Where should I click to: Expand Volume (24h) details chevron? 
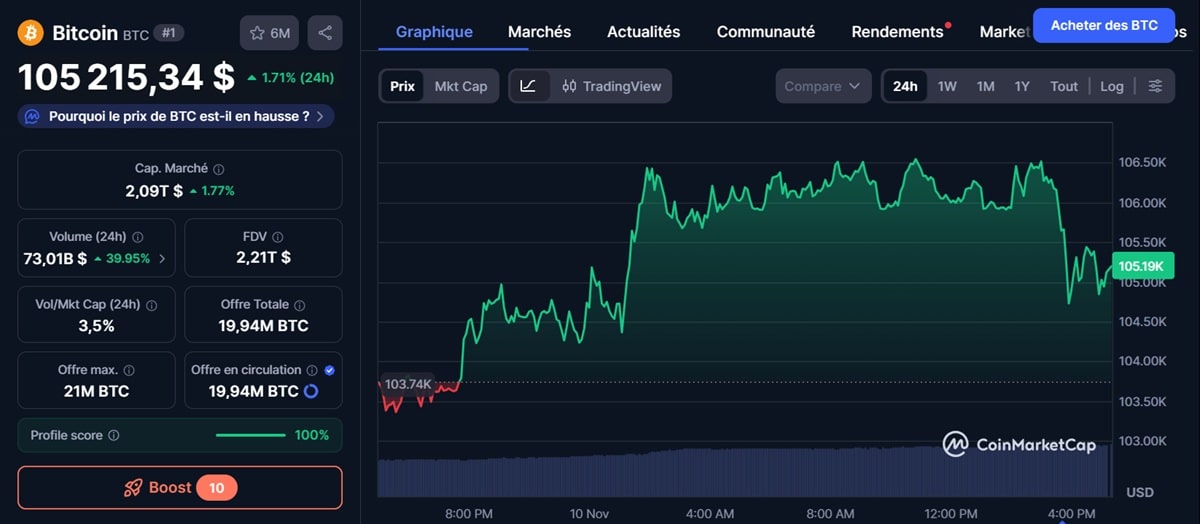162,259
